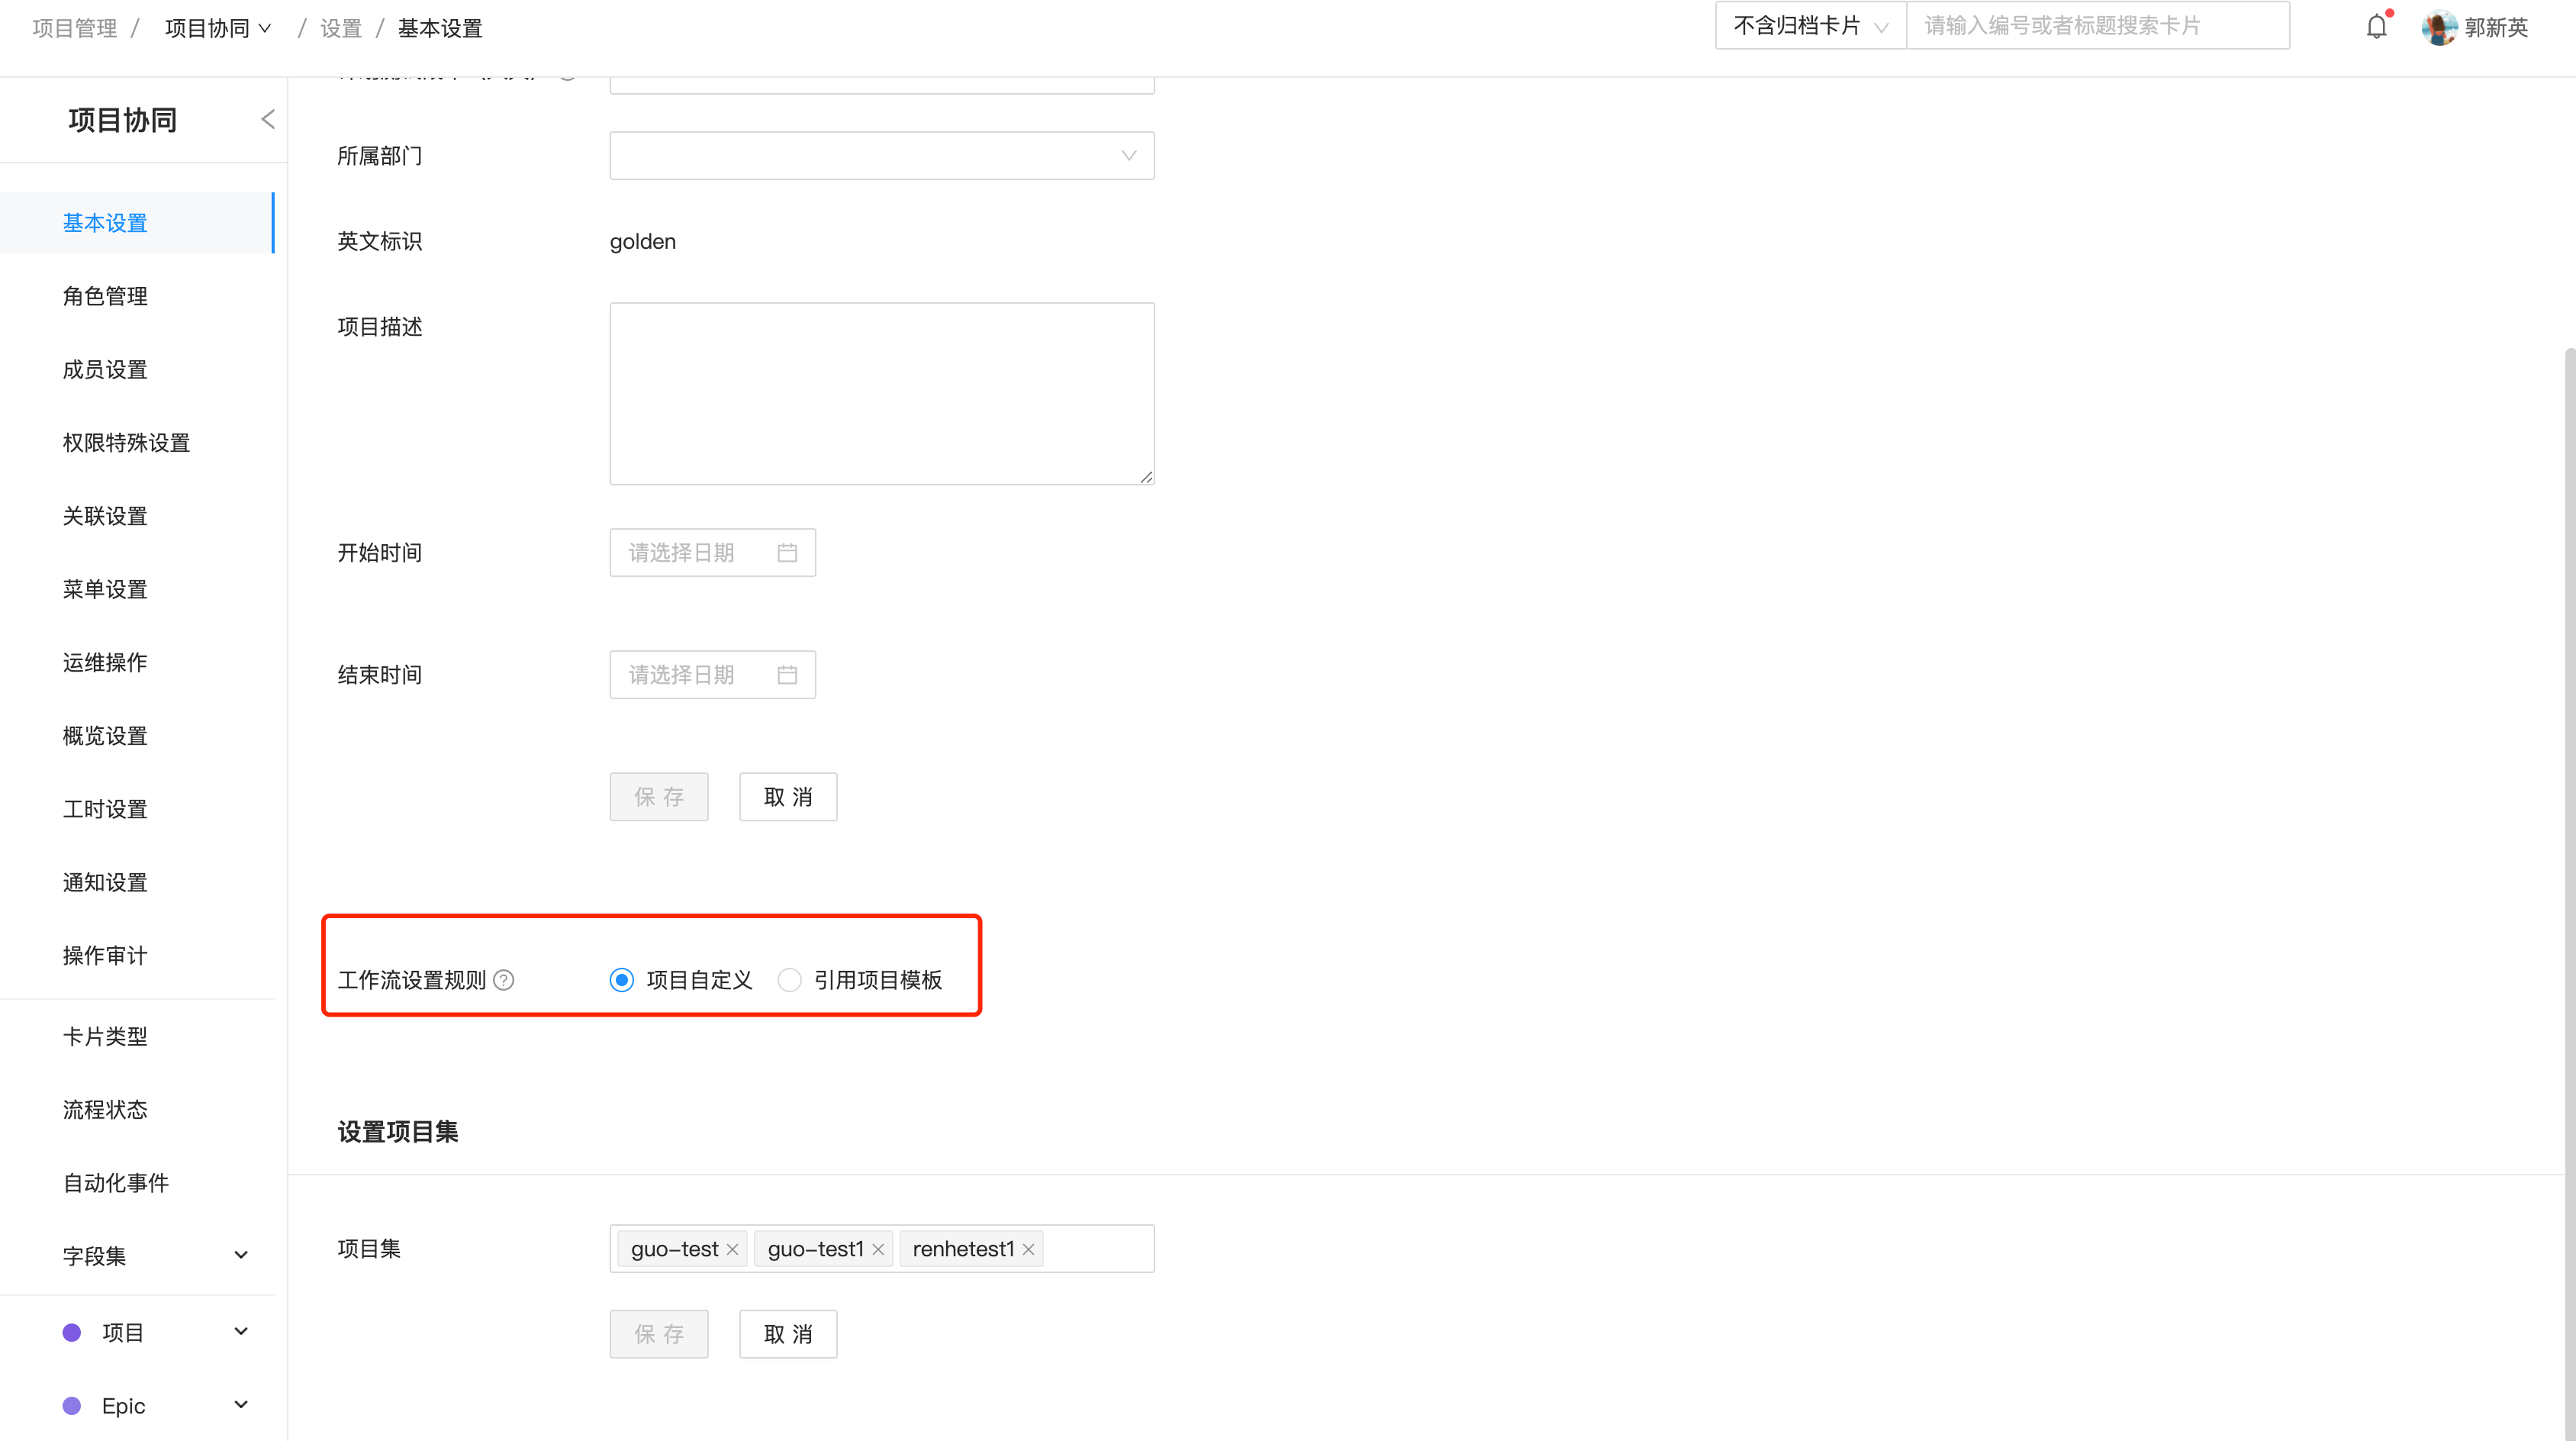Click the purple dot beside Epic
Screen dimensions: 2576x1441
point(72,1406)
